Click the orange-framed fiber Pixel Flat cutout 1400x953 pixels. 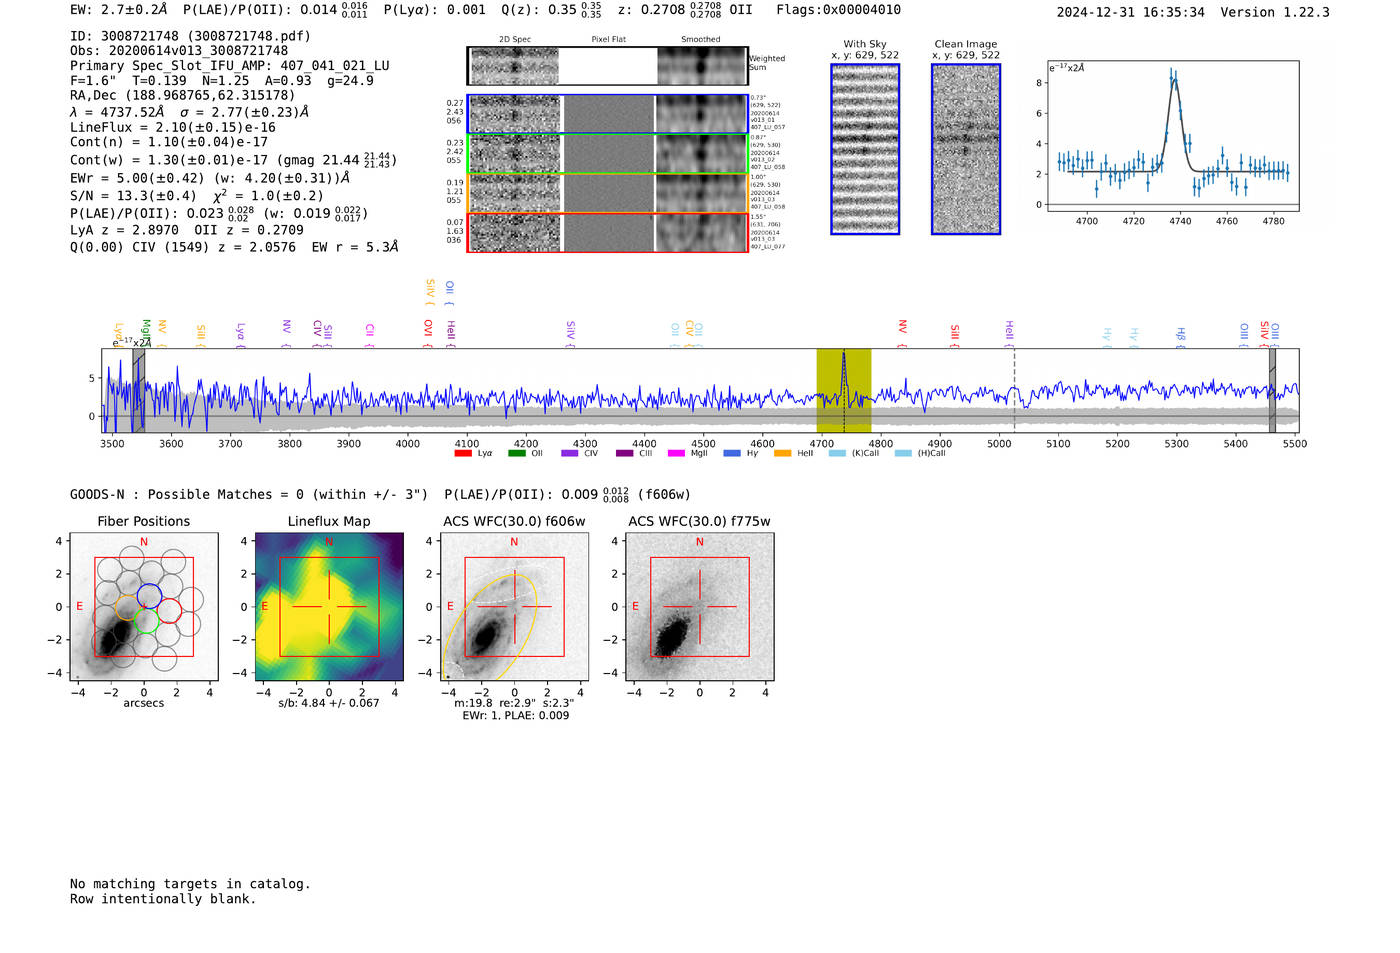[x=608, y=193]
